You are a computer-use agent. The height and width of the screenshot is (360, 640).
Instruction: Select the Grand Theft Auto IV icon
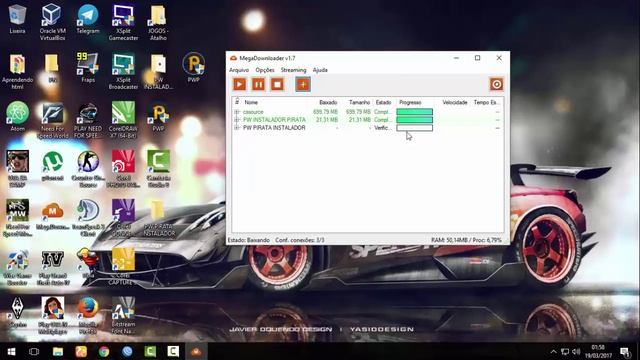click(x=53, y=267)
